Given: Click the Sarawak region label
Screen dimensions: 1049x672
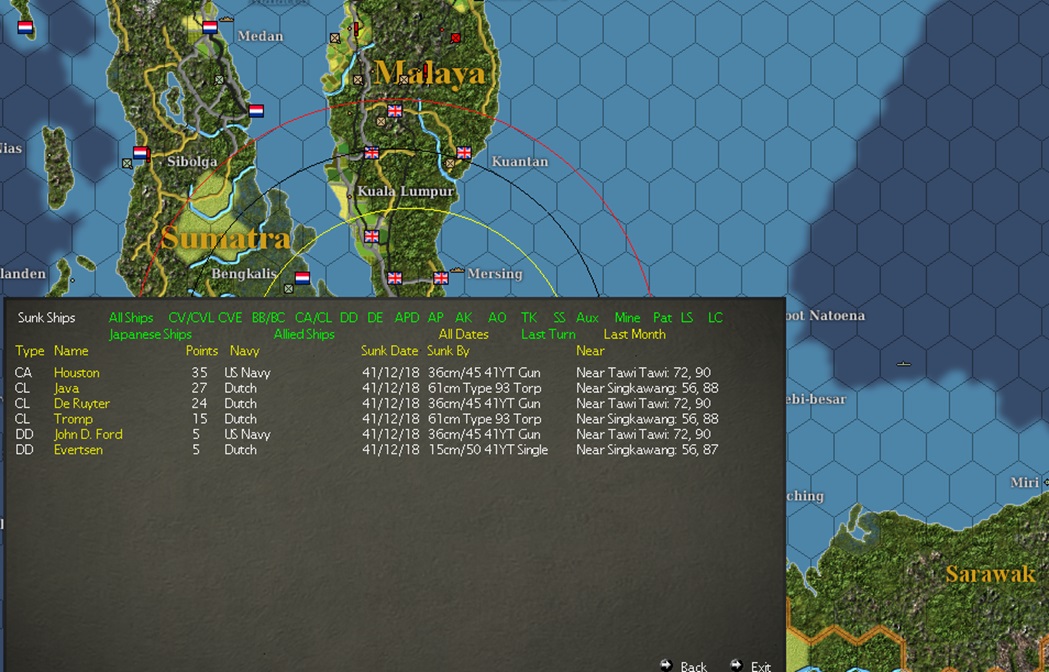Looking at the screenshot, I should [991, 574].
